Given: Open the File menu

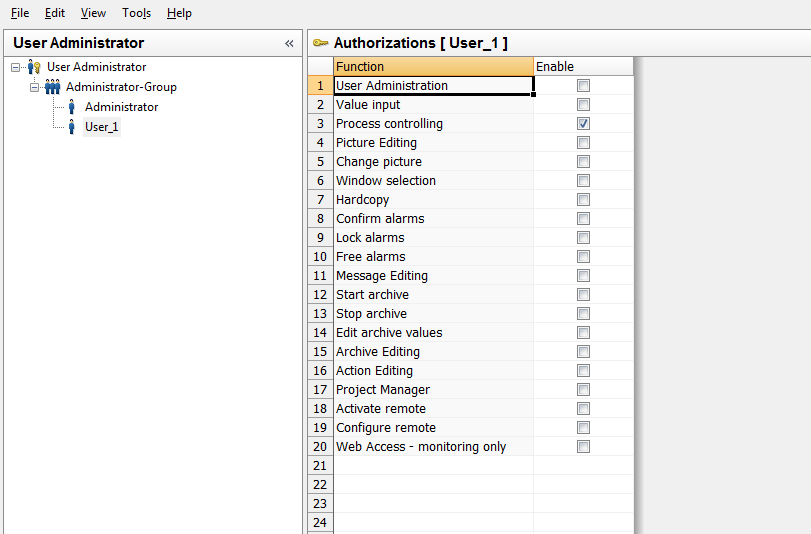Looking at the screenshot, I should click(x=20, y=13).
